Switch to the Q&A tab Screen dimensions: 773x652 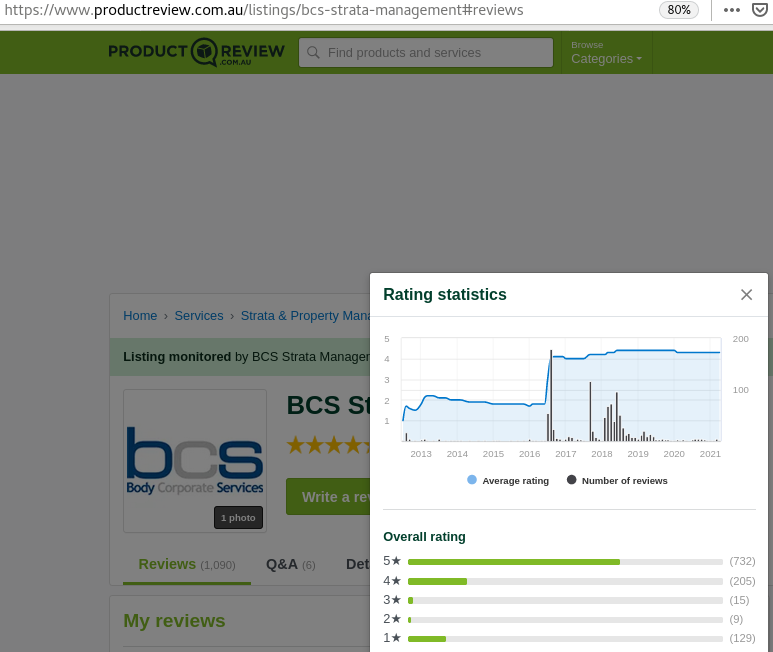290,565
